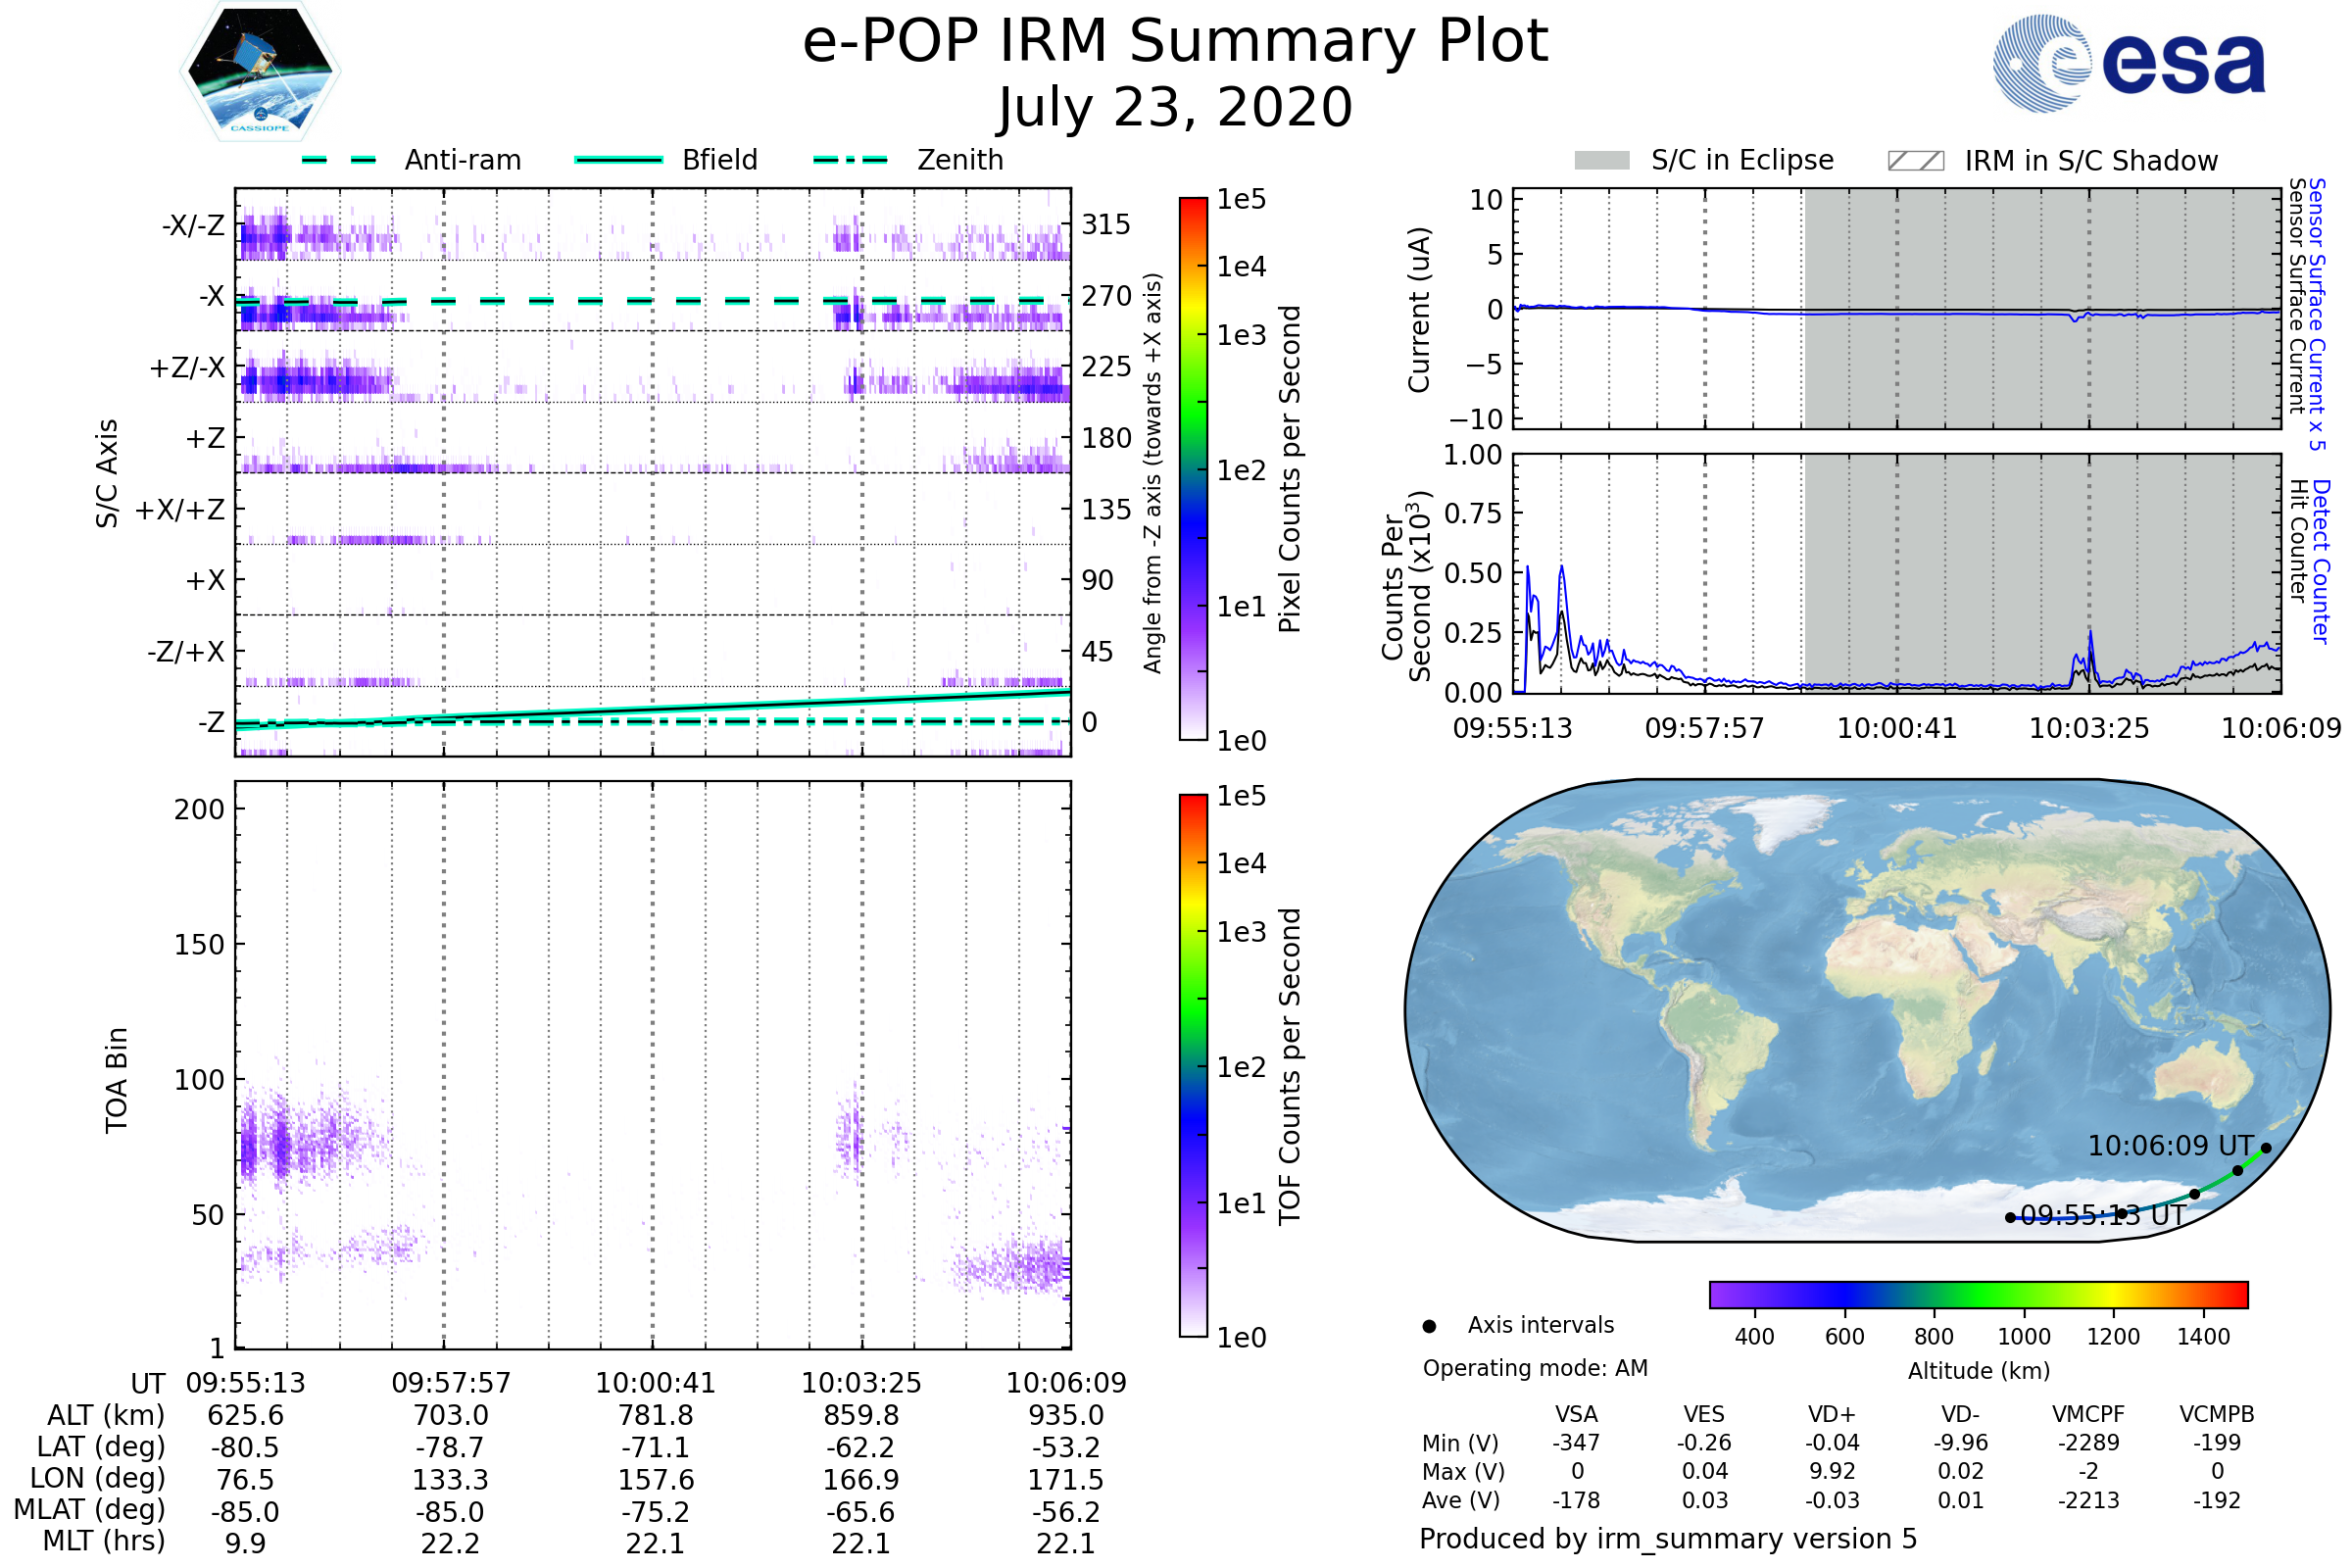Click the 10:06:09 UT label on map
2352x1568 pixels.
(2170, 1145)
